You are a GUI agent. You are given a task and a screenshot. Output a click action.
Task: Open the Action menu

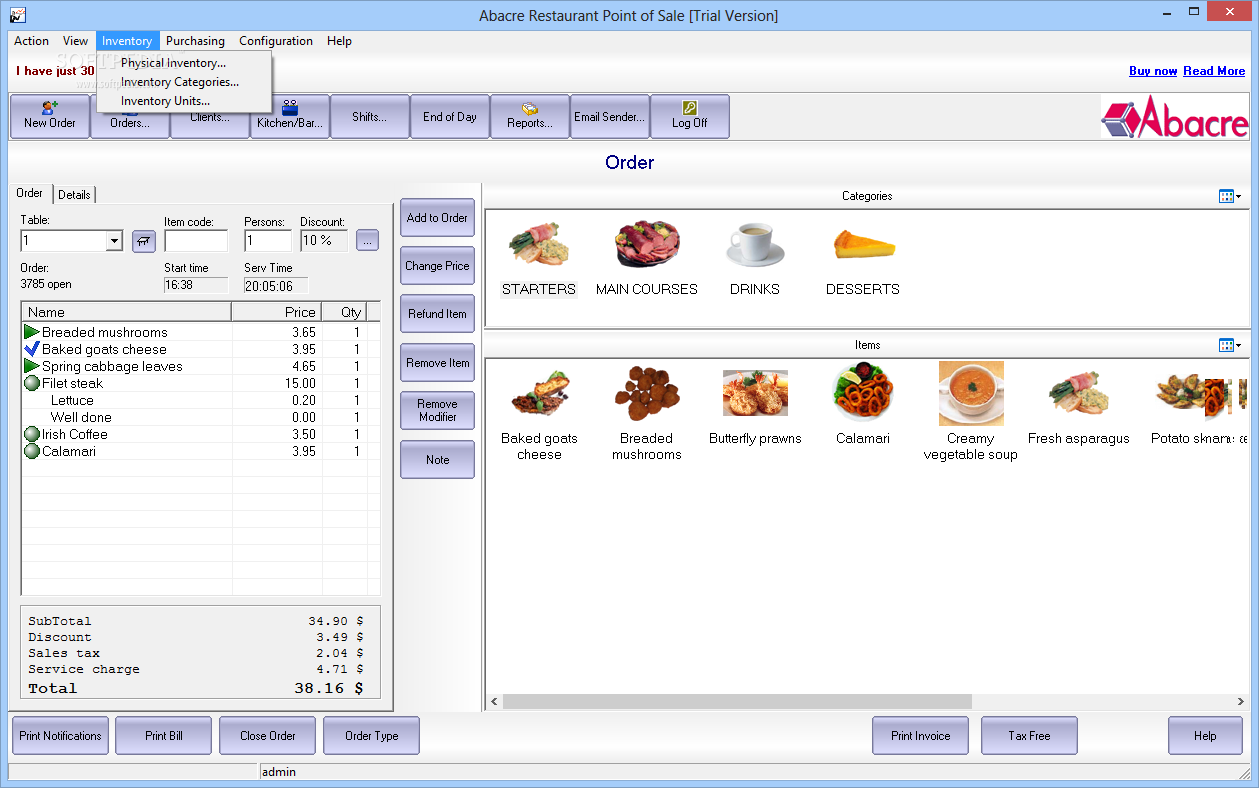point(31,41)
